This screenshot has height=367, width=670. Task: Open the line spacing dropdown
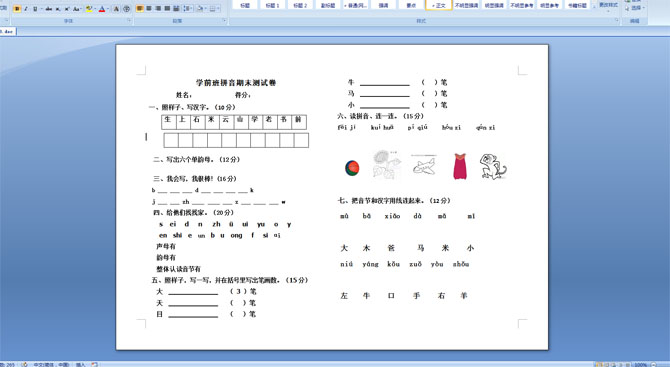tap(188, 9)
